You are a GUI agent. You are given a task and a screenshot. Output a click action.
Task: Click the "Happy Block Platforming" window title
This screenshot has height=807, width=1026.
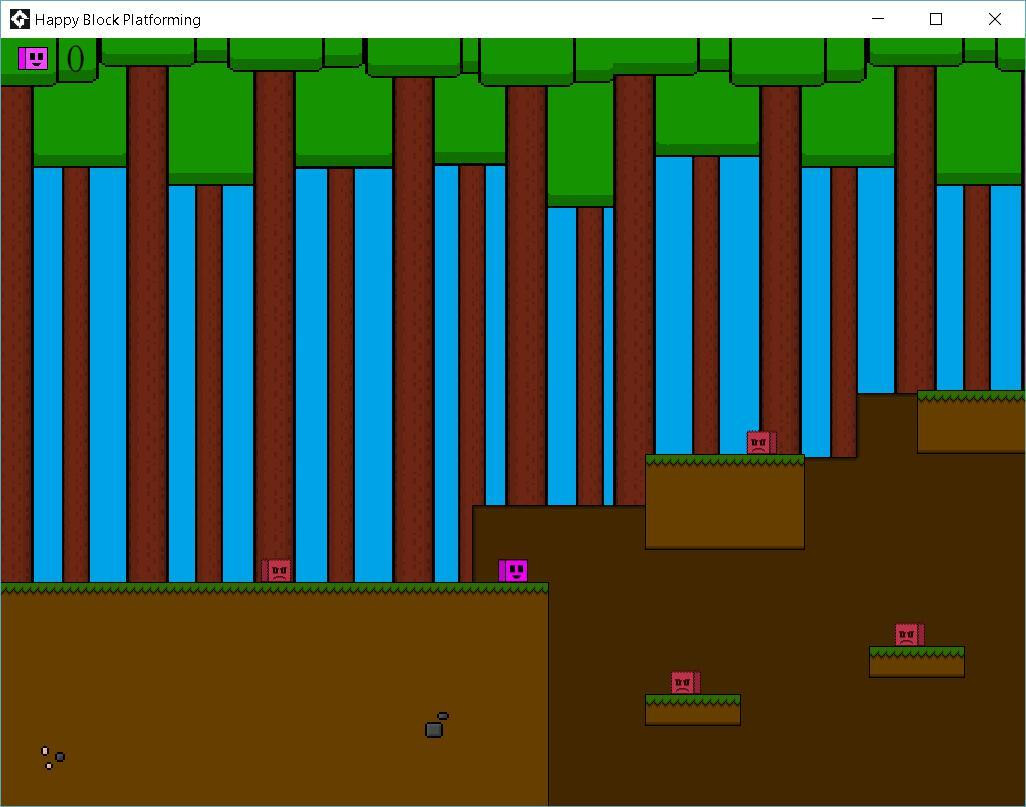(x=118, y=20)
